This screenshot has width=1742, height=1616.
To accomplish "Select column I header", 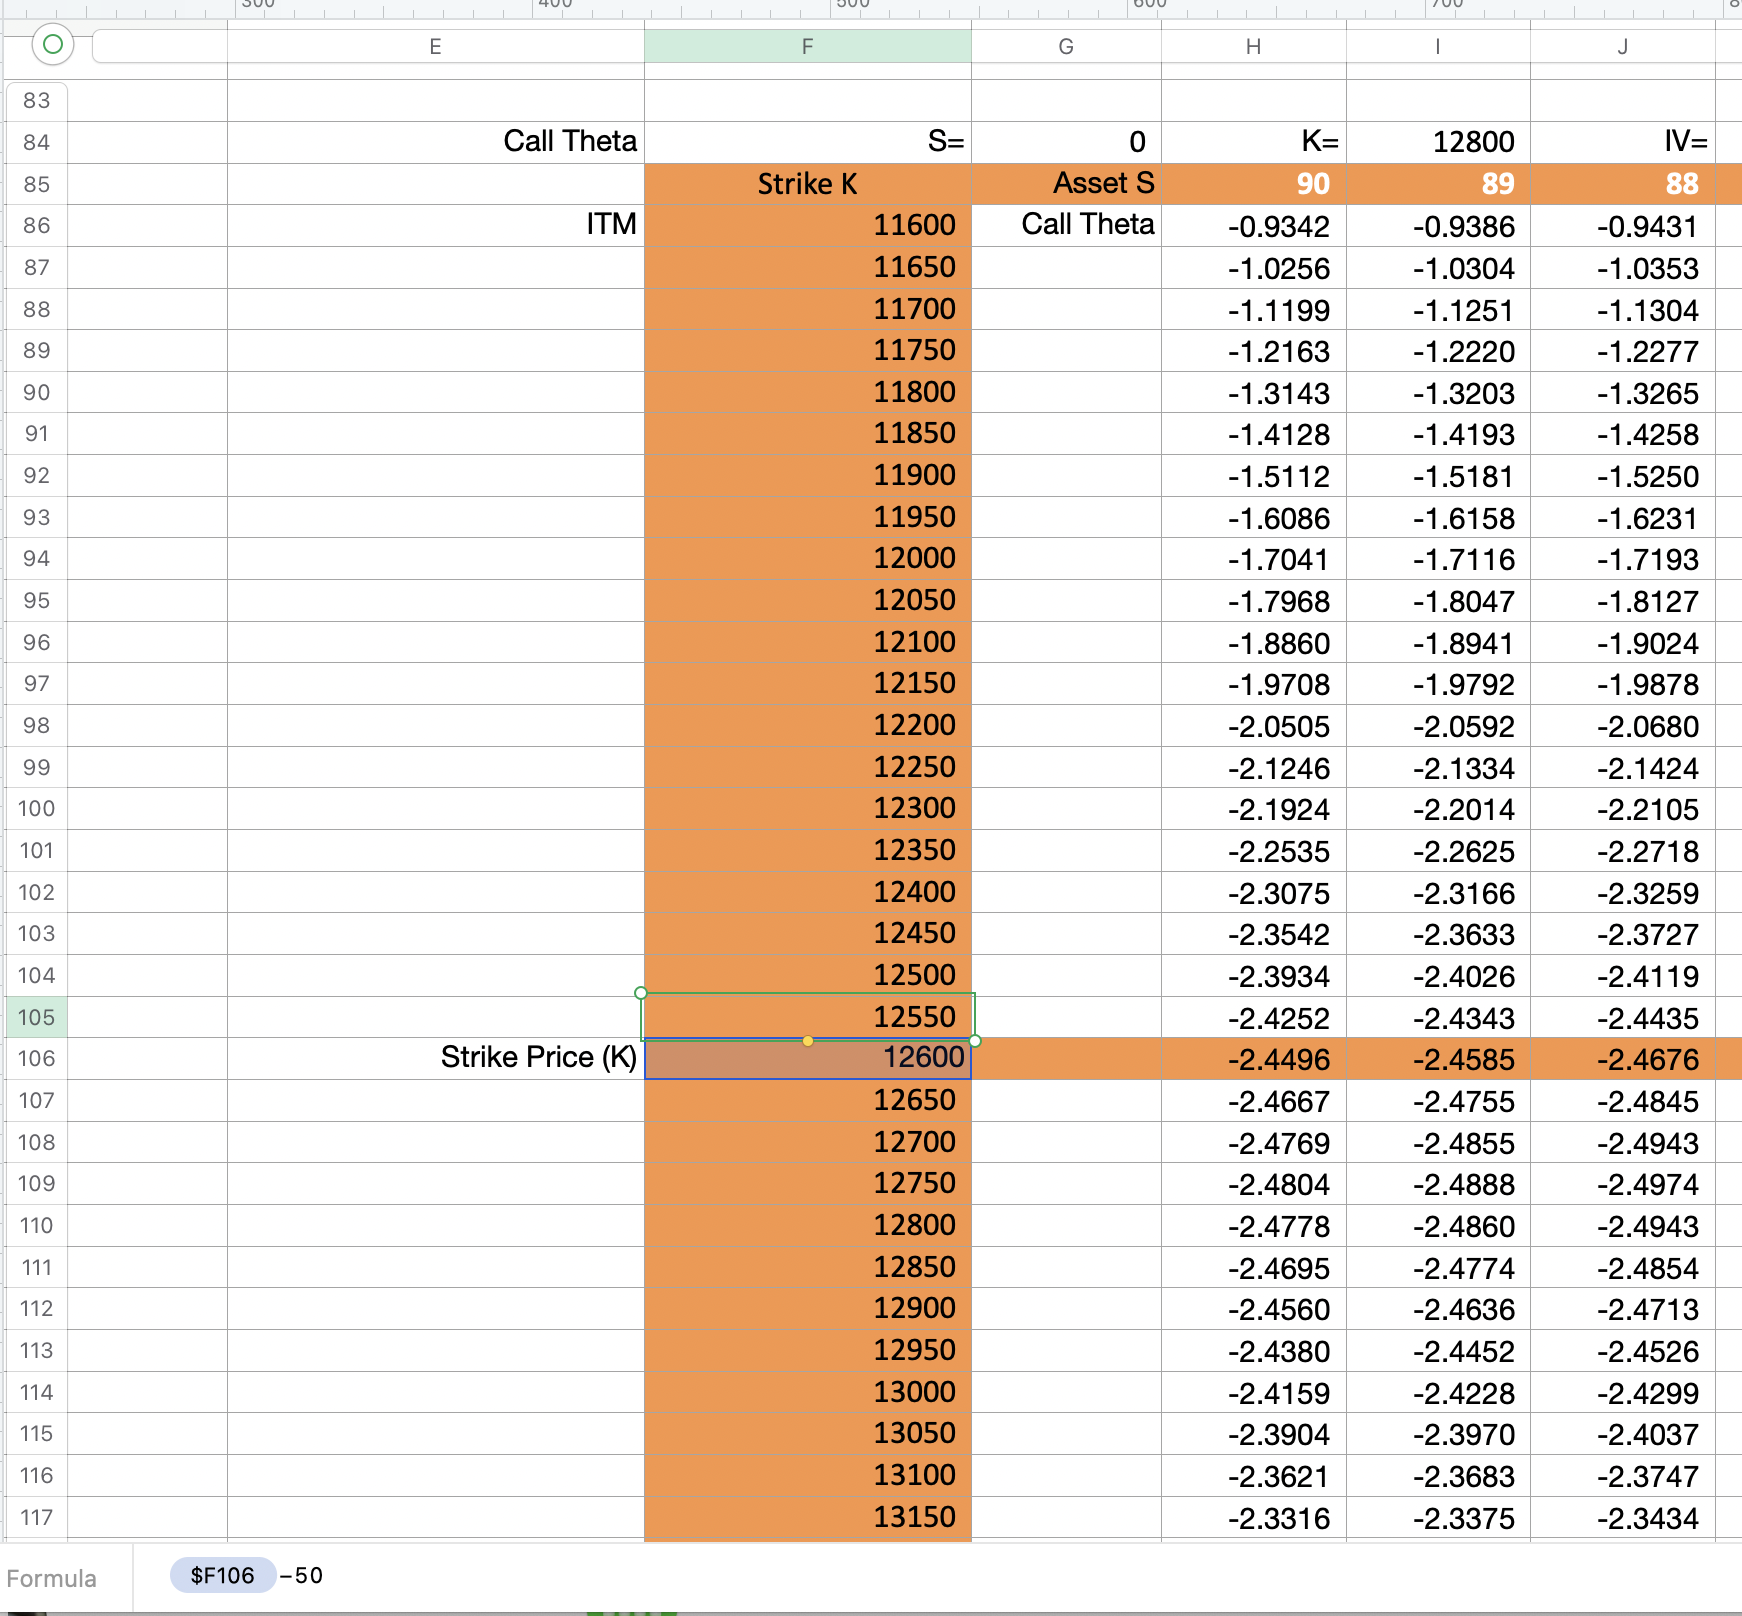I will pos(1438,46).
